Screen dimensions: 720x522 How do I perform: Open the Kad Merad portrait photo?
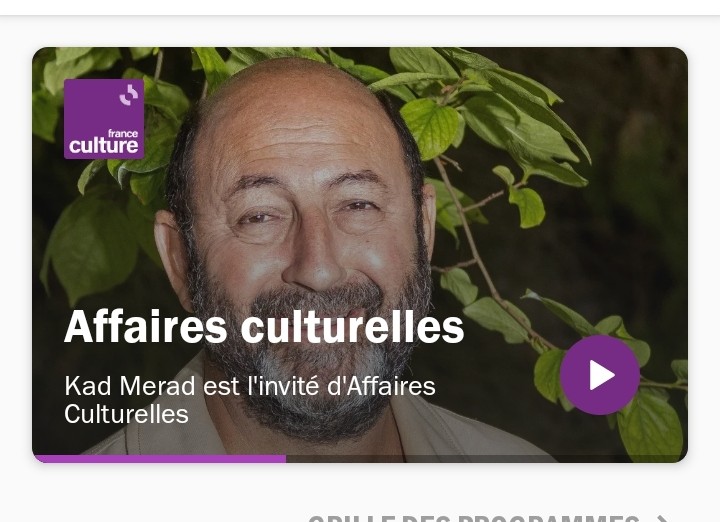click(x=360, y=255)
